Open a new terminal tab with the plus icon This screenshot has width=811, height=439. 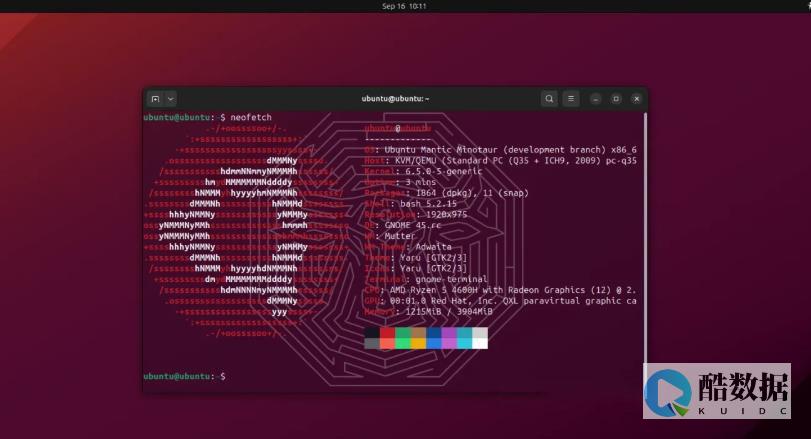[155, 99]
